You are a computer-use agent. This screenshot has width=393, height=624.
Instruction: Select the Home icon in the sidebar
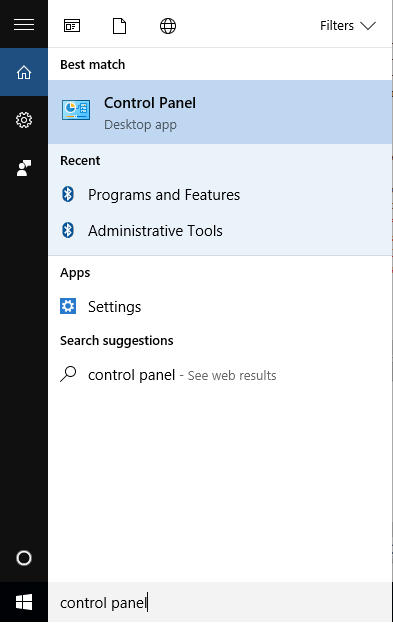click(24, 72)
